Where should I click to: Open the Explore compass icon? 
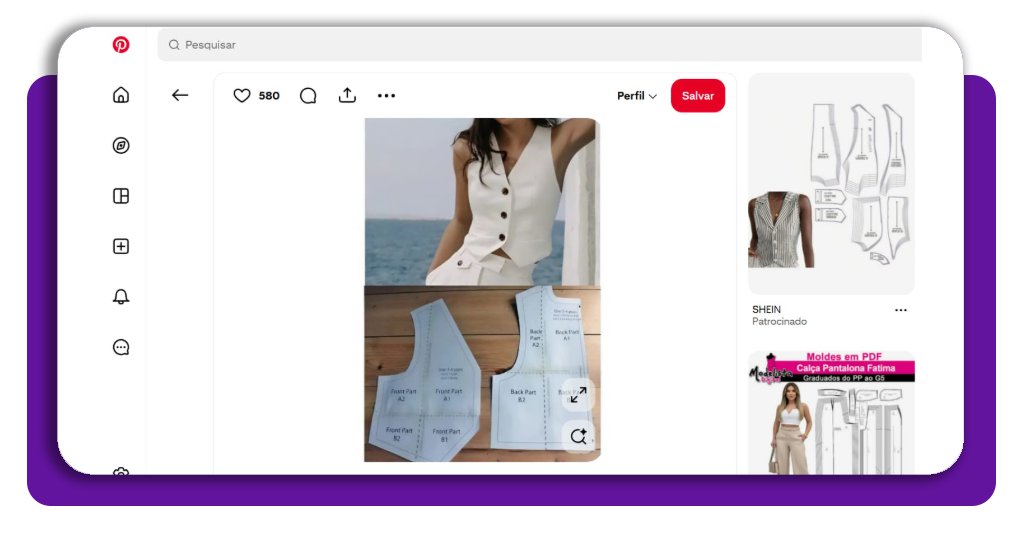click(x=121, y=146)
